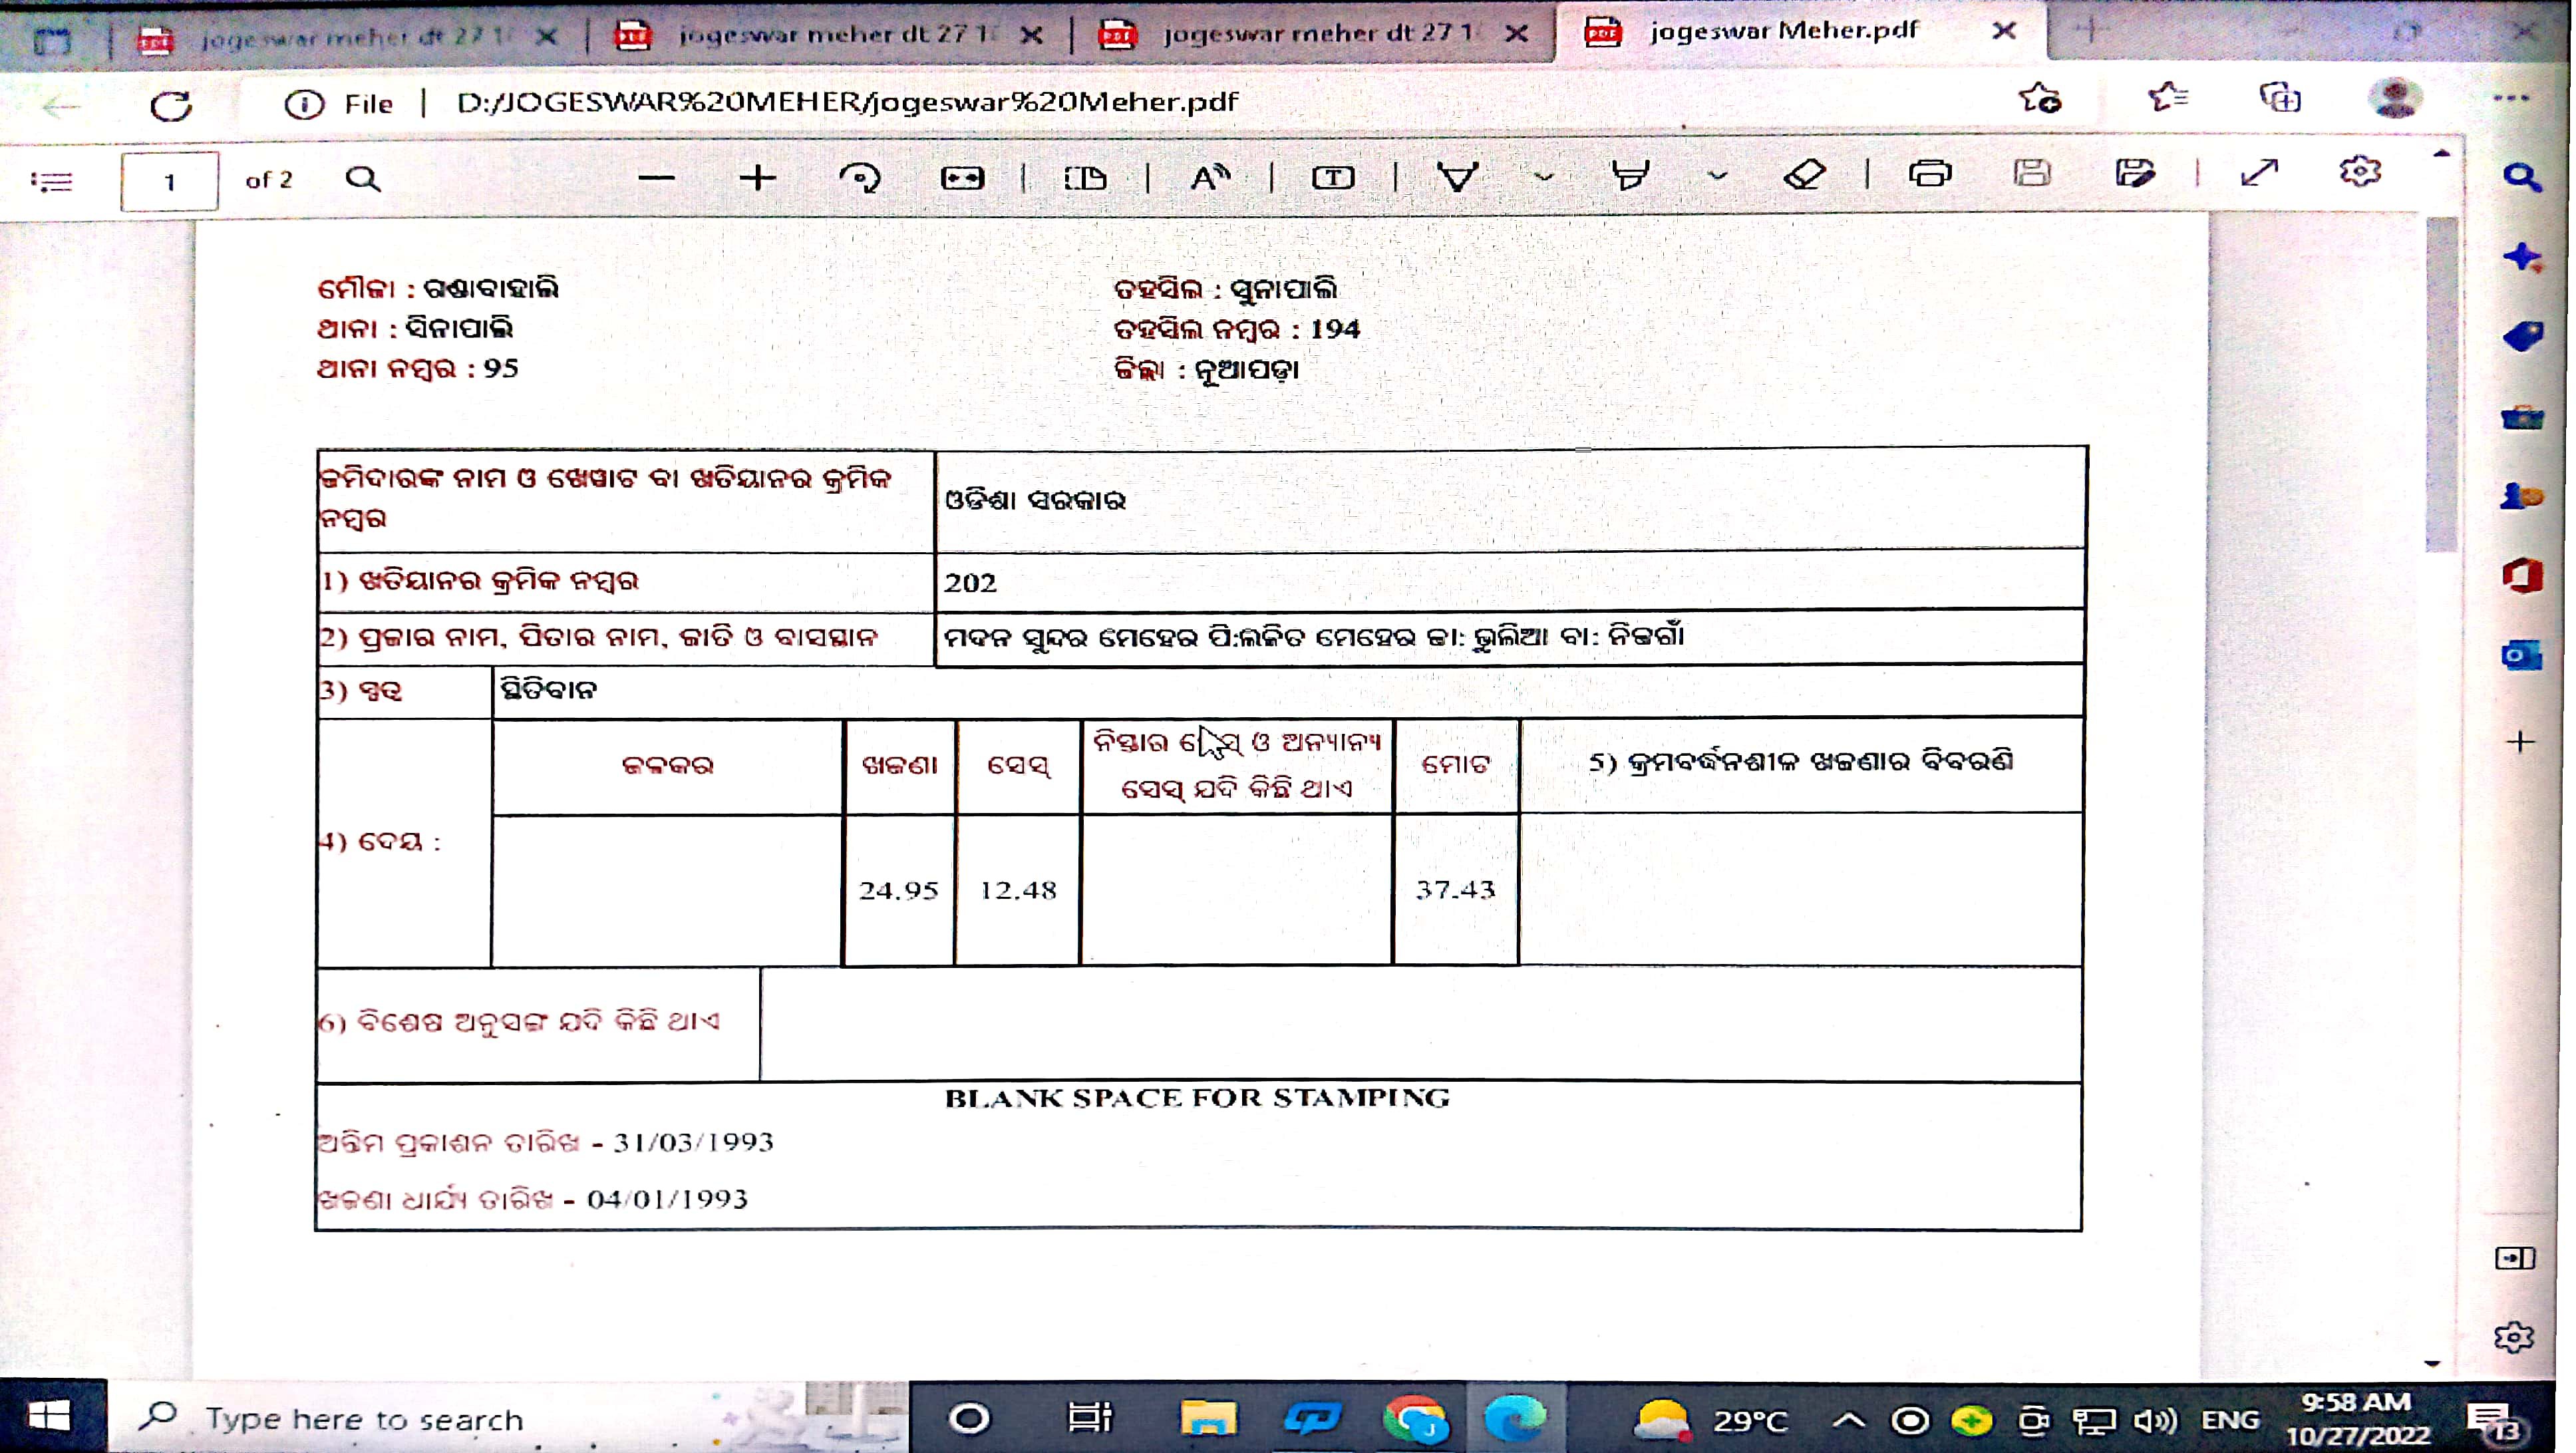Click the Fit to width icon
The width and height of the screenshot is (2576, 1453).
(962, 178)
